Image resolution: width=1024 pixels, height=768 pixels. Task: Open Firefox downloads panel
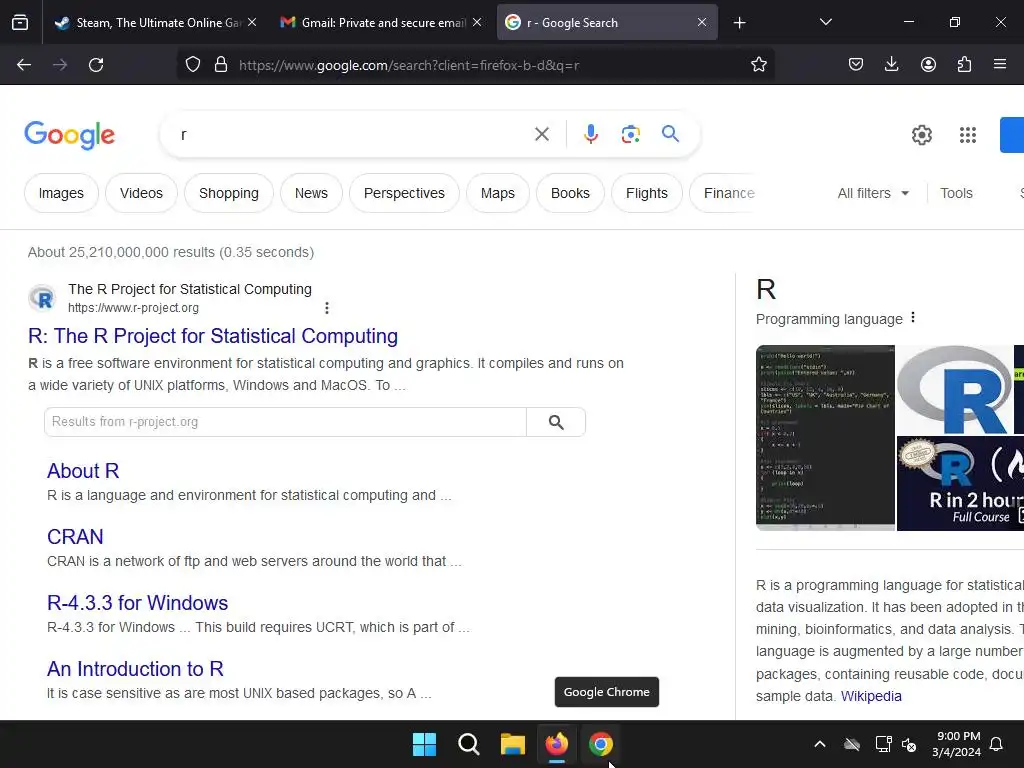click(x=891, y=65)
